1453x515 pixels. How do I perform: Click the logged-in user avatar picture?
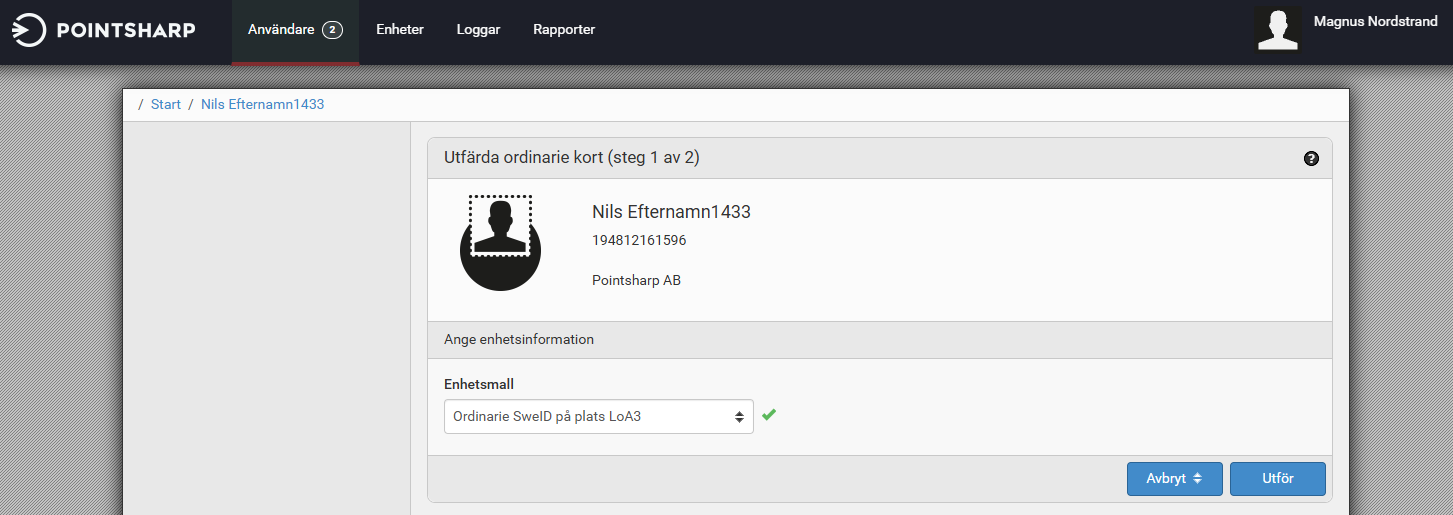pyautogui.click(x=1277, y=29)
